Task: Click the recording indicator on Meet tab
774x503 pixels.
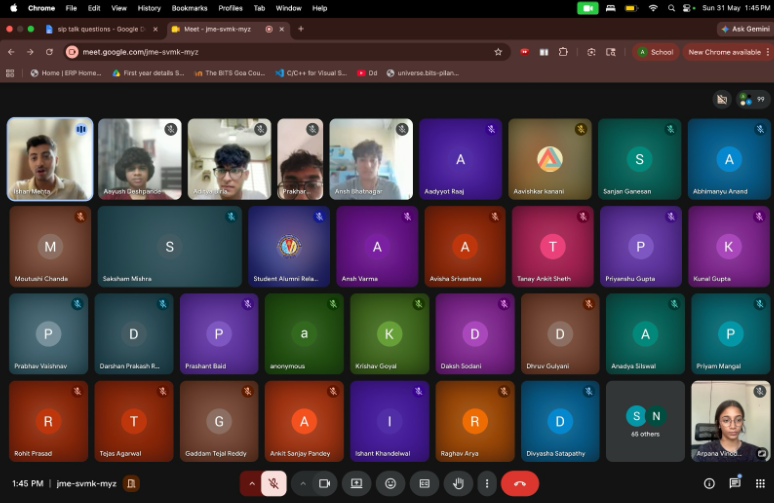Action: coord(269,29)
